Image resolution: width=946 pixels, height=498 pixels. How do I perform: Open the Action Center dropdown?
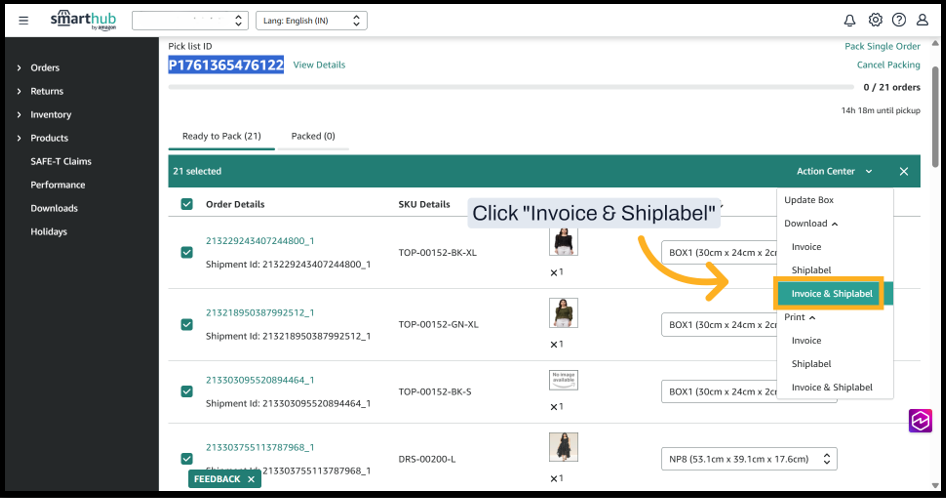point(834,171)
